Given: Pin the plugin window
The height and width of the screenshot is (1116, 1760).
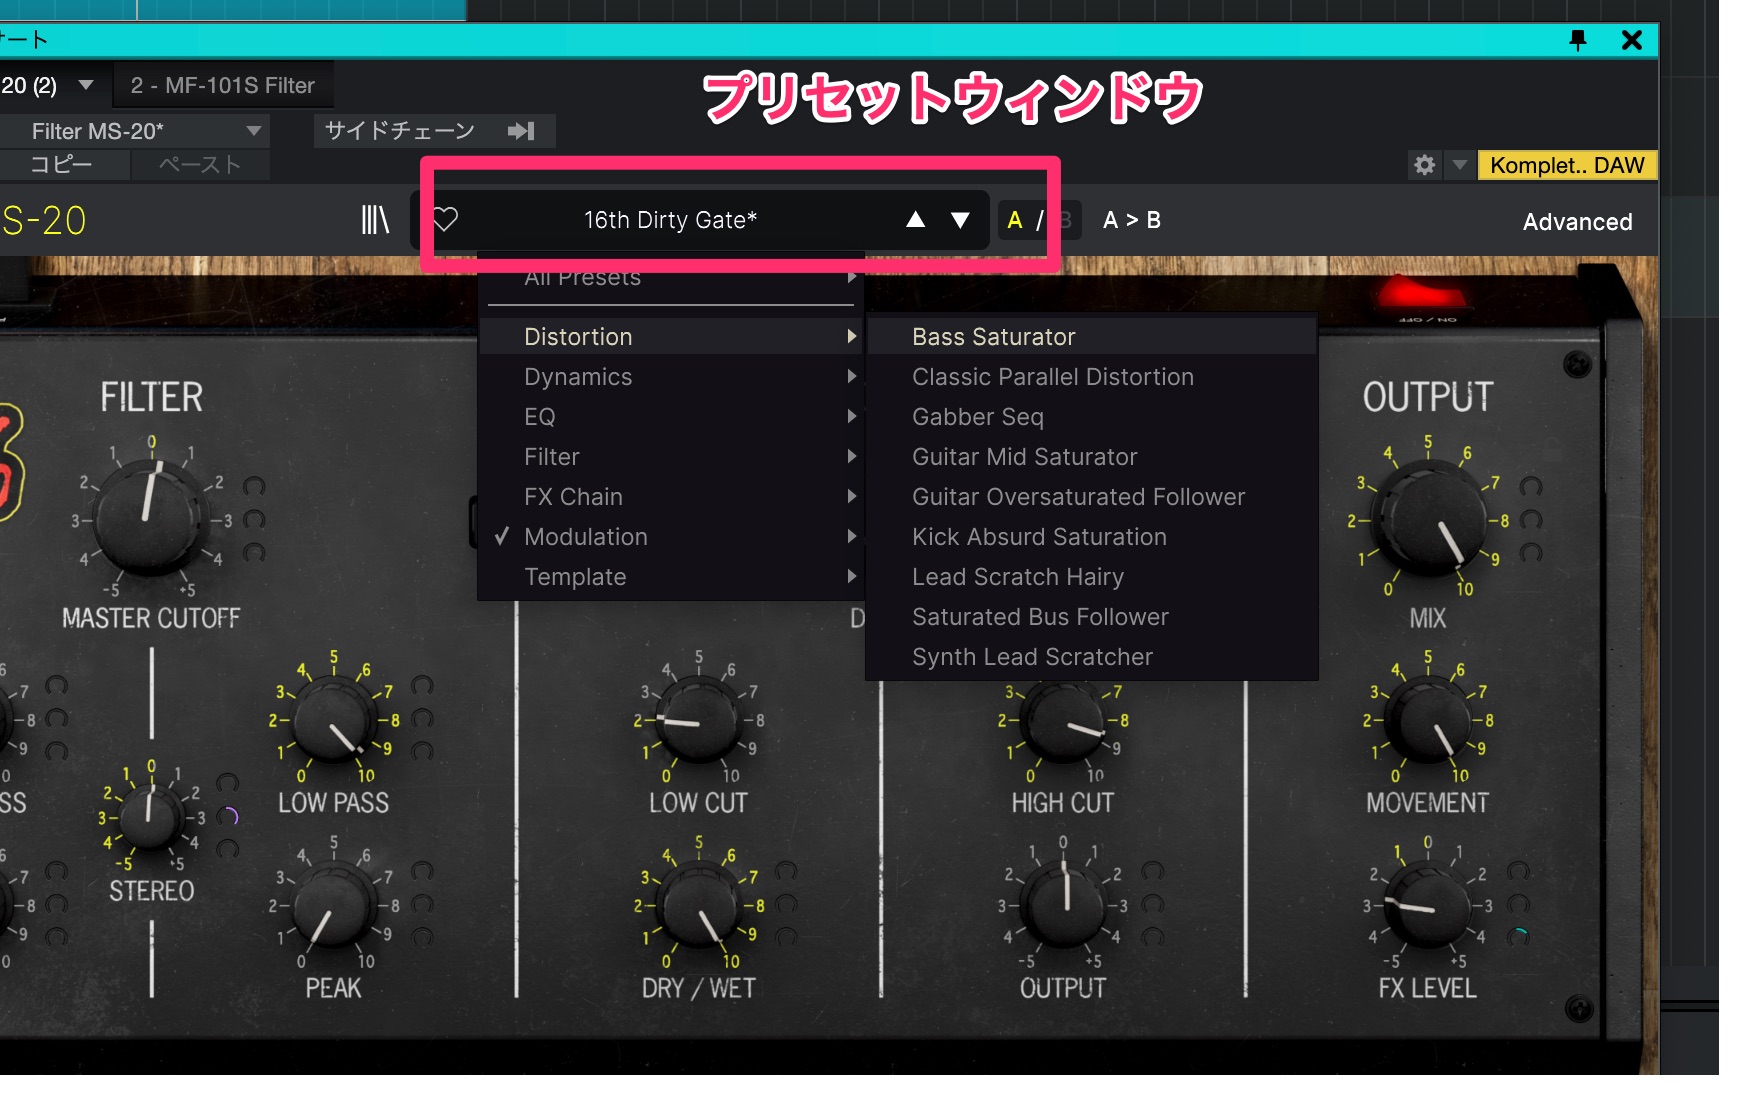Looking at the screenshot, I should (x=1578, y=40).
